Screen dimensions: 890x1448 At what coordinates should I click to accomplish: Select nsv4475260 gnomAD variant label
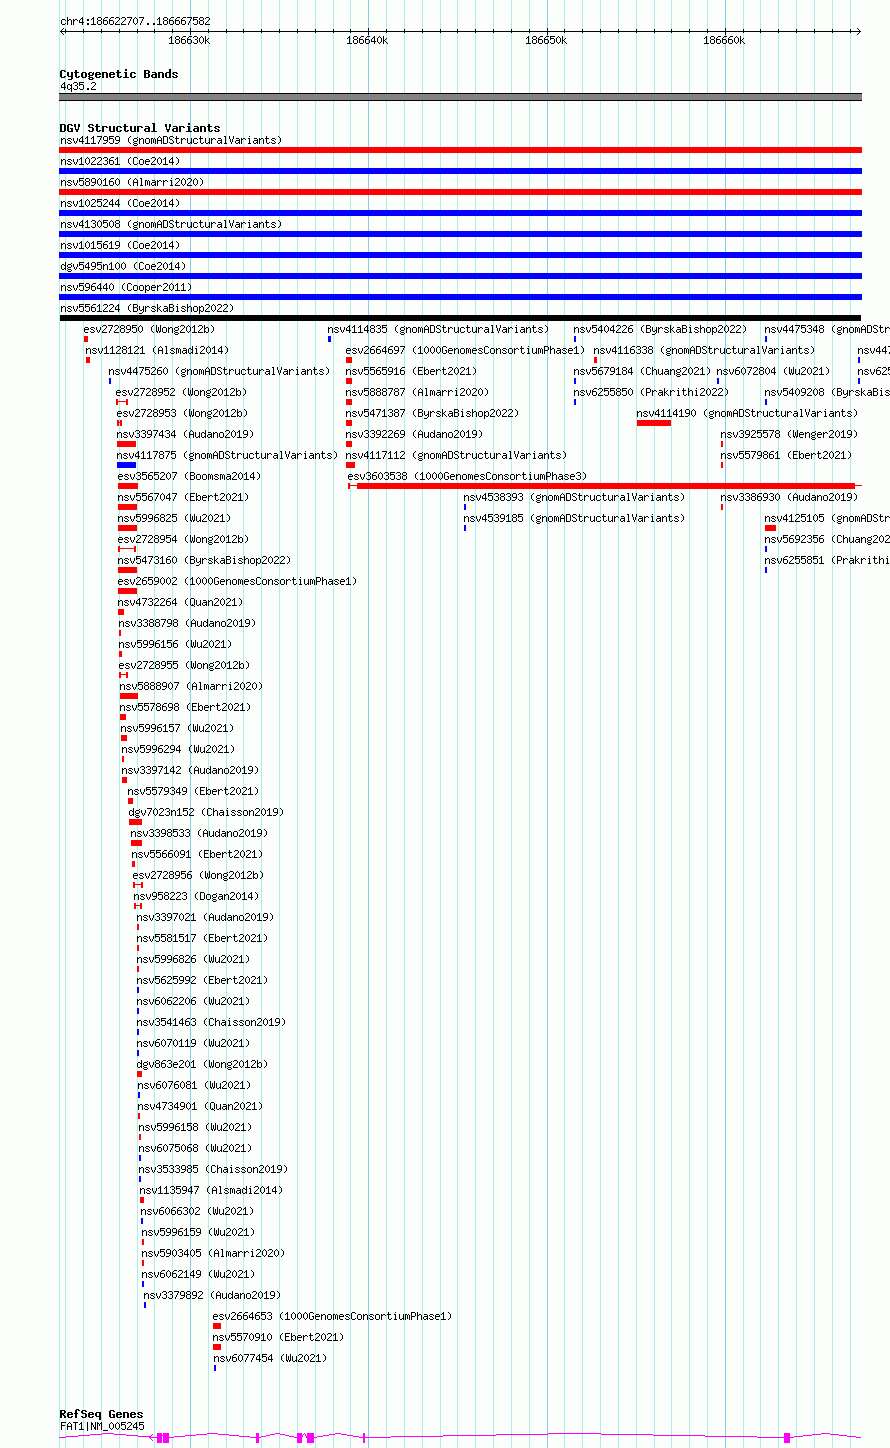tap(219, 371)
